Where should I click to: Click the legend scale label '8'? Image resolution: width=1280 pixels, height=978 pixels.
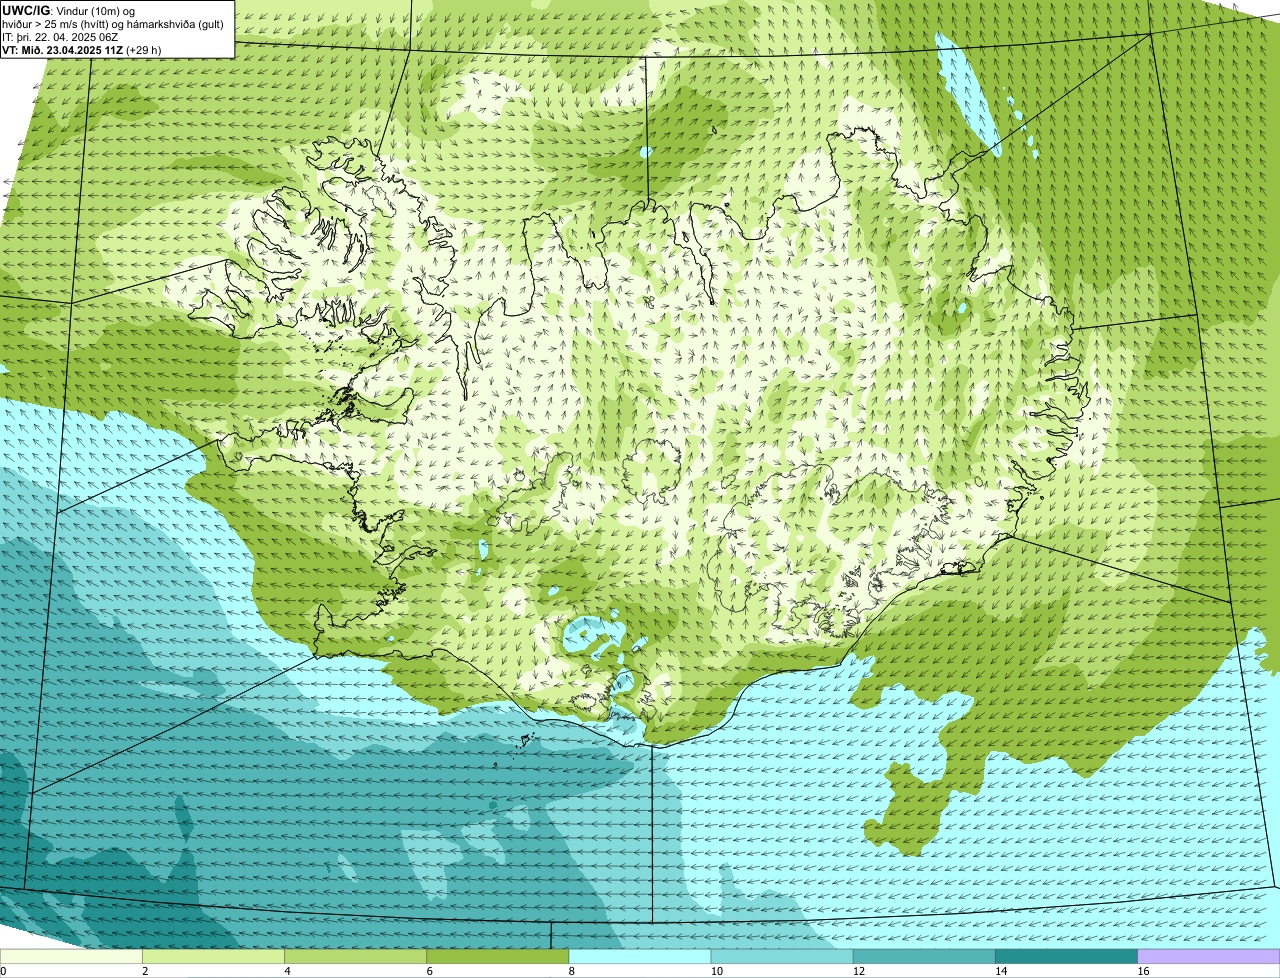(x=571, y=971)
